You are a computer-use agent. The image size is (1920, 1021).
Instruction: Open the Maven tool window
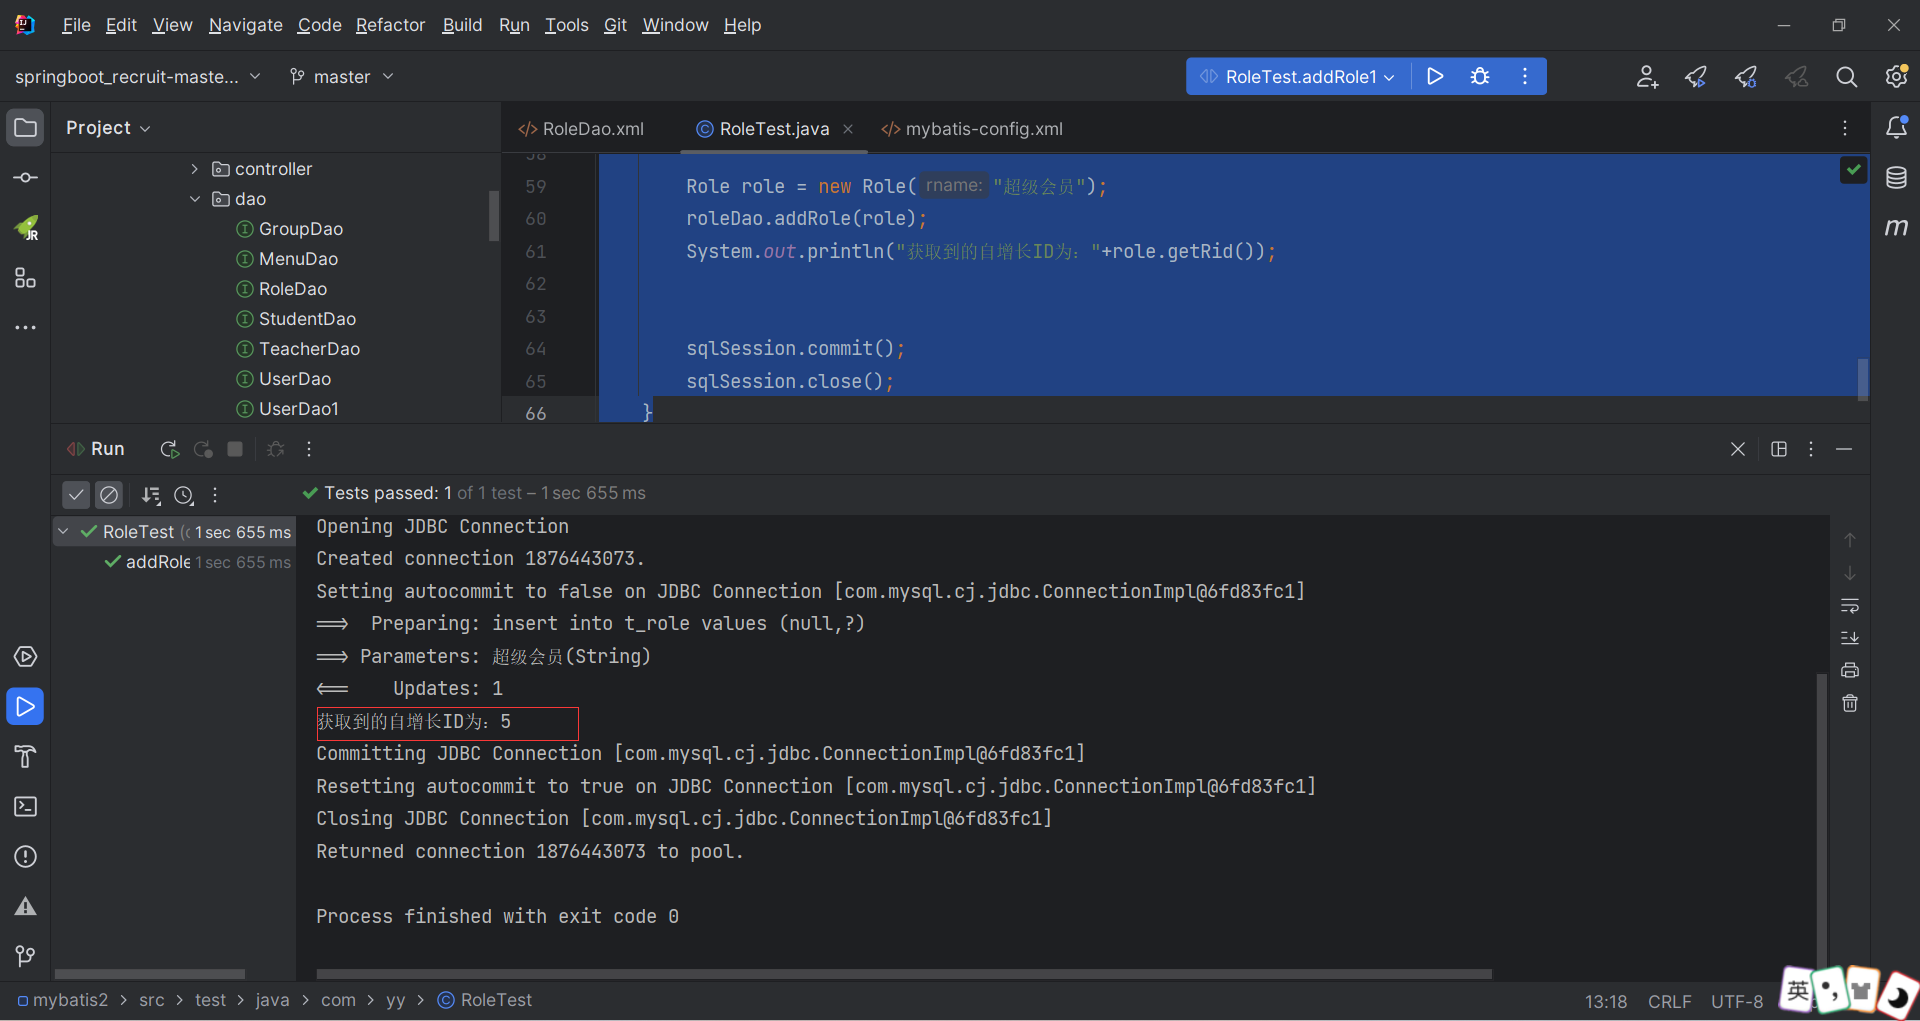pyautogui.click(x=1897, y=228)
